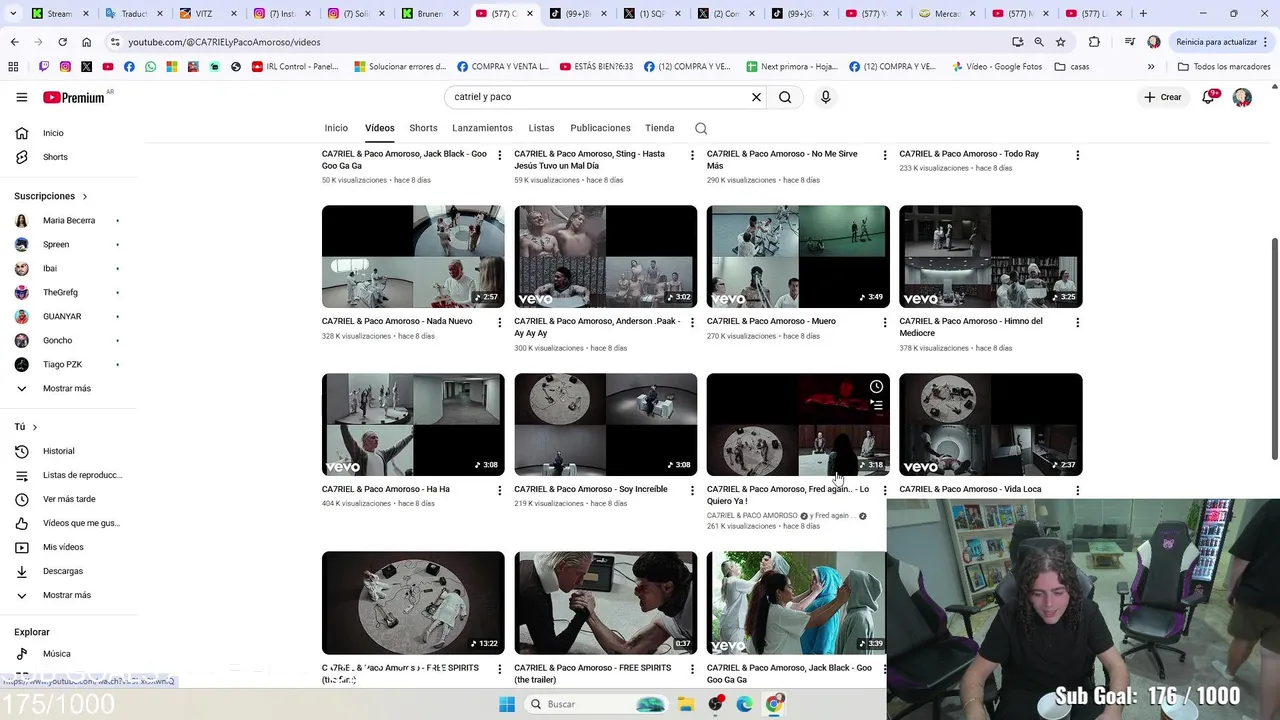Play the FREE SPIRITS trailer thumbnail

click(606, 603)
